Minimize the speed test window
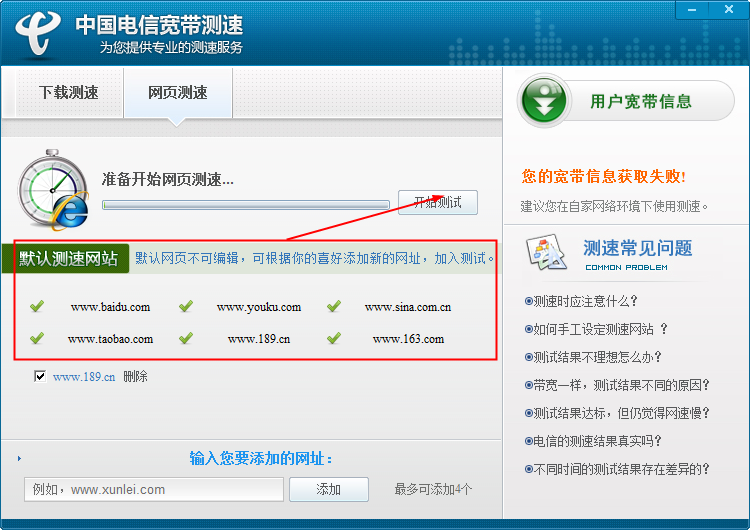Image resolution: width=750 pixels, height=530 pixels. [692, 10]
